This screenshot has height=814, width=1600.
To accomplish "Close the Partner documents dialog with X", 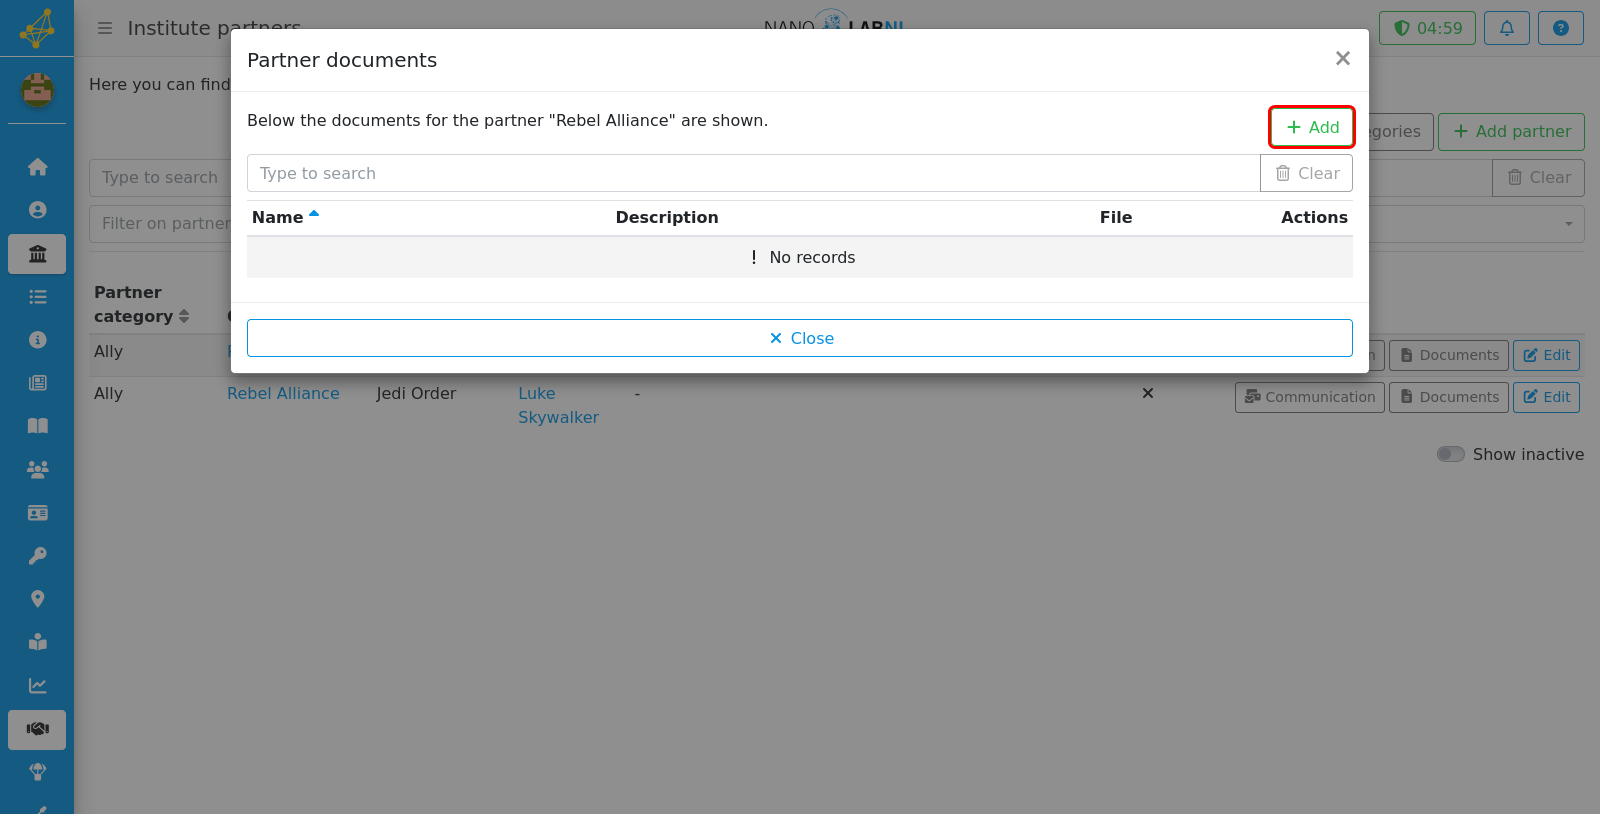I will 1343,59.
